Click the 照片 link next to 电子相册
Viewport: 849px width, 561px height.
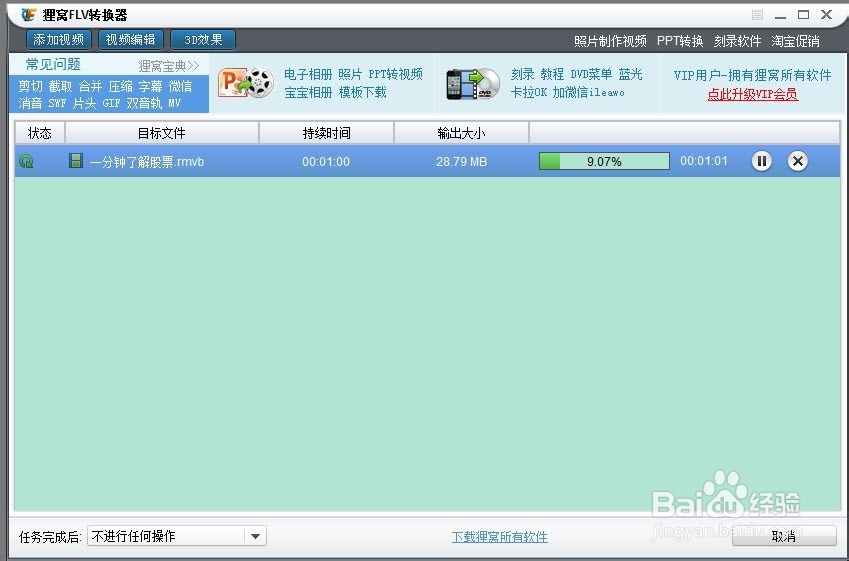pos(350,74)
